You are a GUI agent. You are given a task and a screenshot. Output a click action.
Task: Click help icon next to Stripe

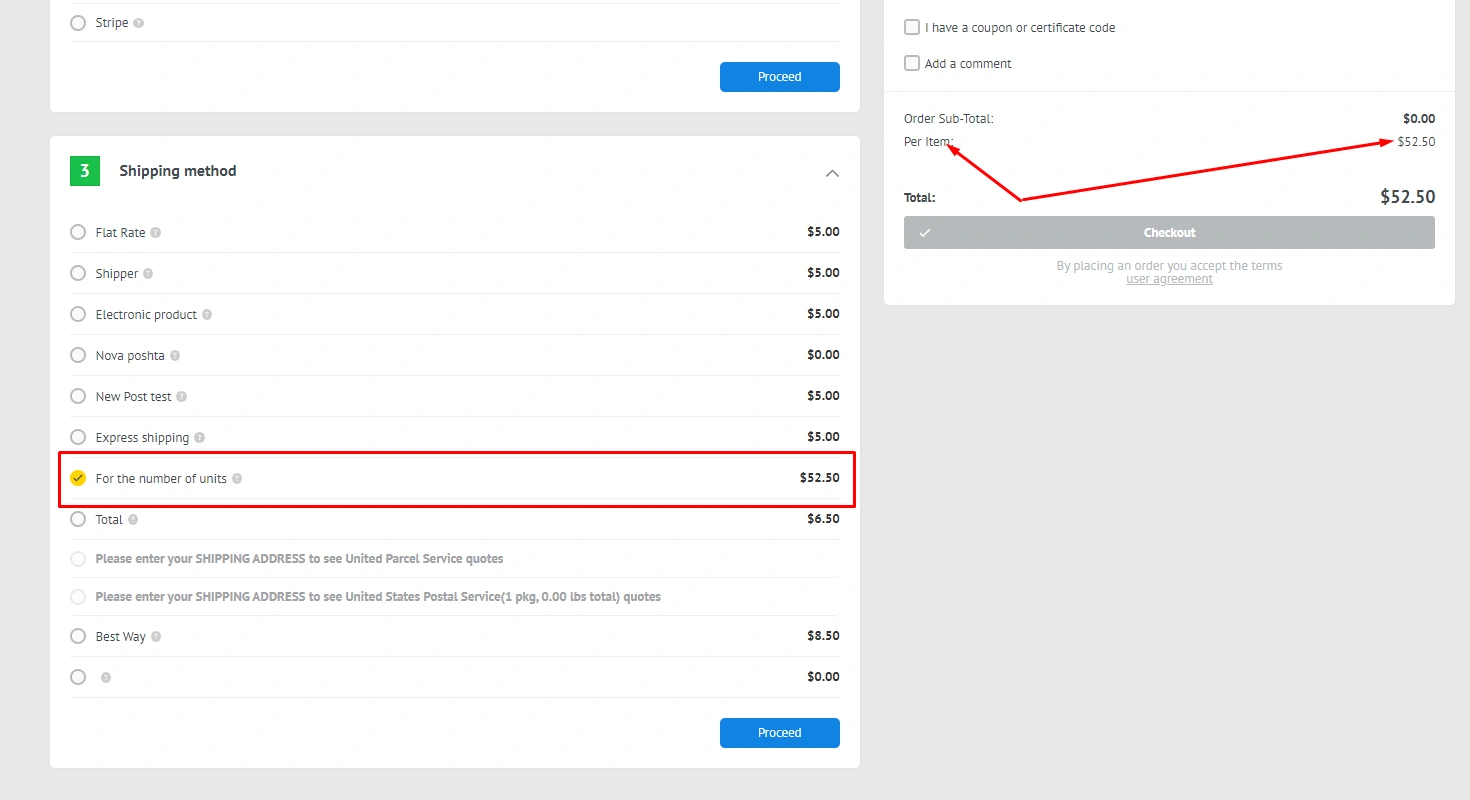[138, 23]
